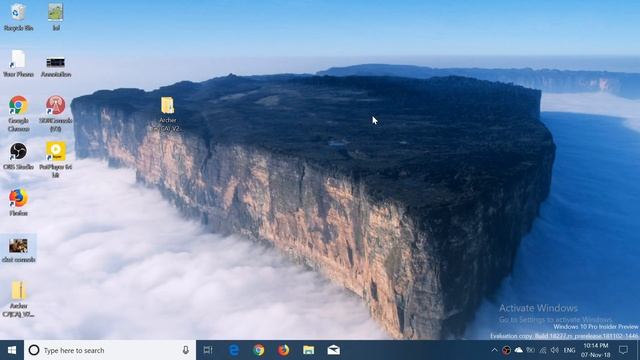This screenshot has height=360, width=640.
Task: Select the Google Chrome desktop shortcut
Action: coord(18,113)
